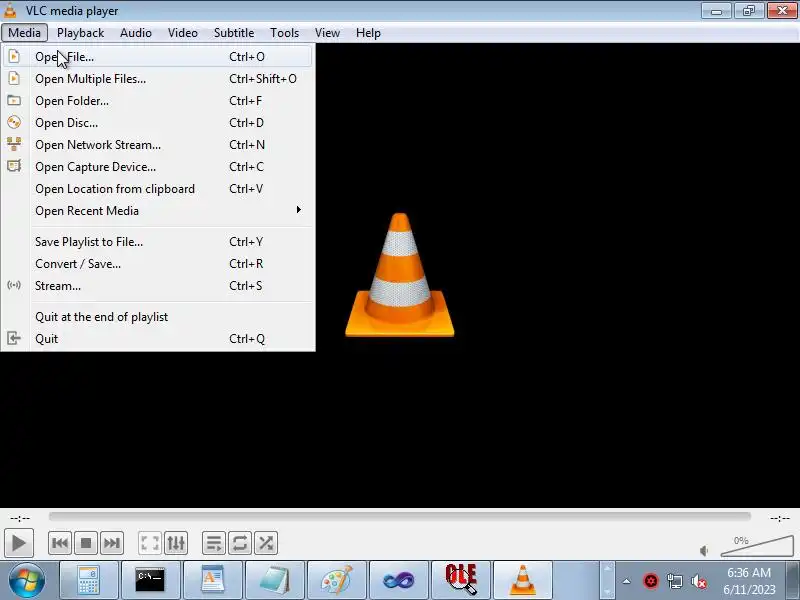This screenshot has width=800, height=600.
Task: Toggle loop repeat mode
Action: 240,543
